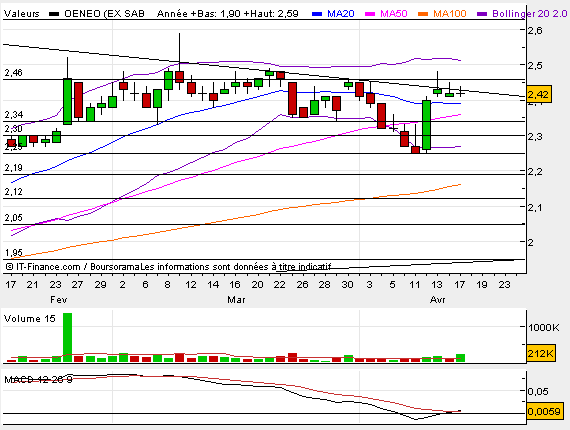Image resolution: width=570 pixels, height=430 pixels.
Task: Click the Mar month label
Action: coord(236,300)
